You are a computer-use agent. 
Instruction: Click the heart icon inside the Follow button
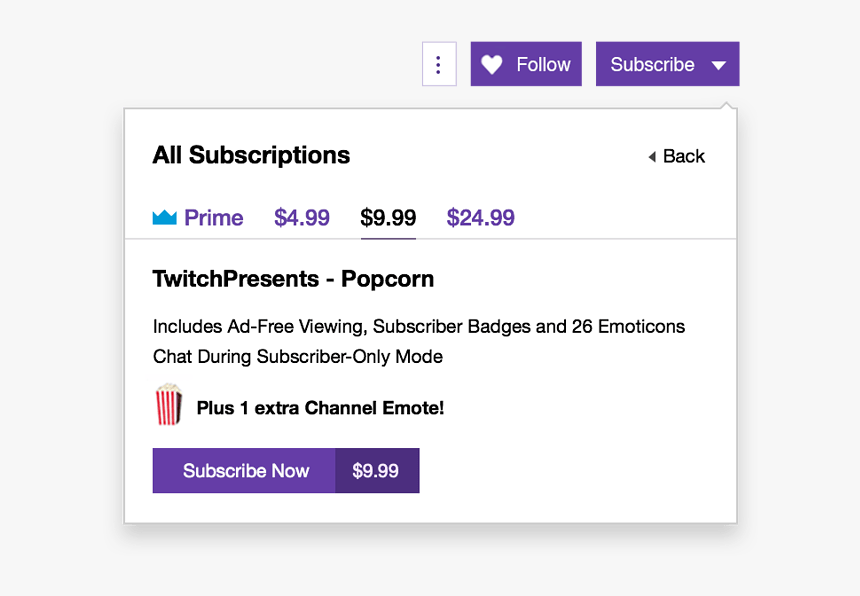tap(491, 63)
